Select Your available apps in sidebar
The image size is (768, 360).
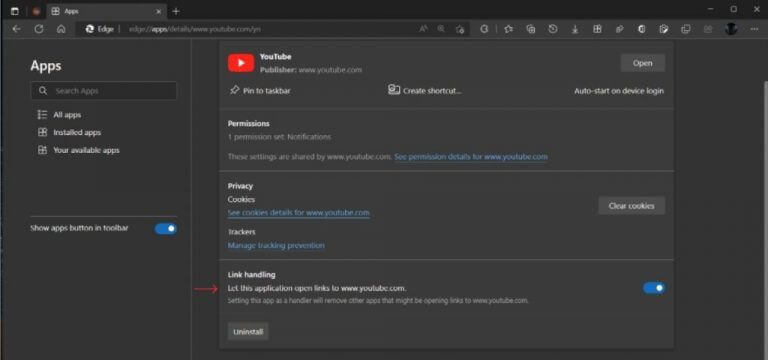pos(78,150)
